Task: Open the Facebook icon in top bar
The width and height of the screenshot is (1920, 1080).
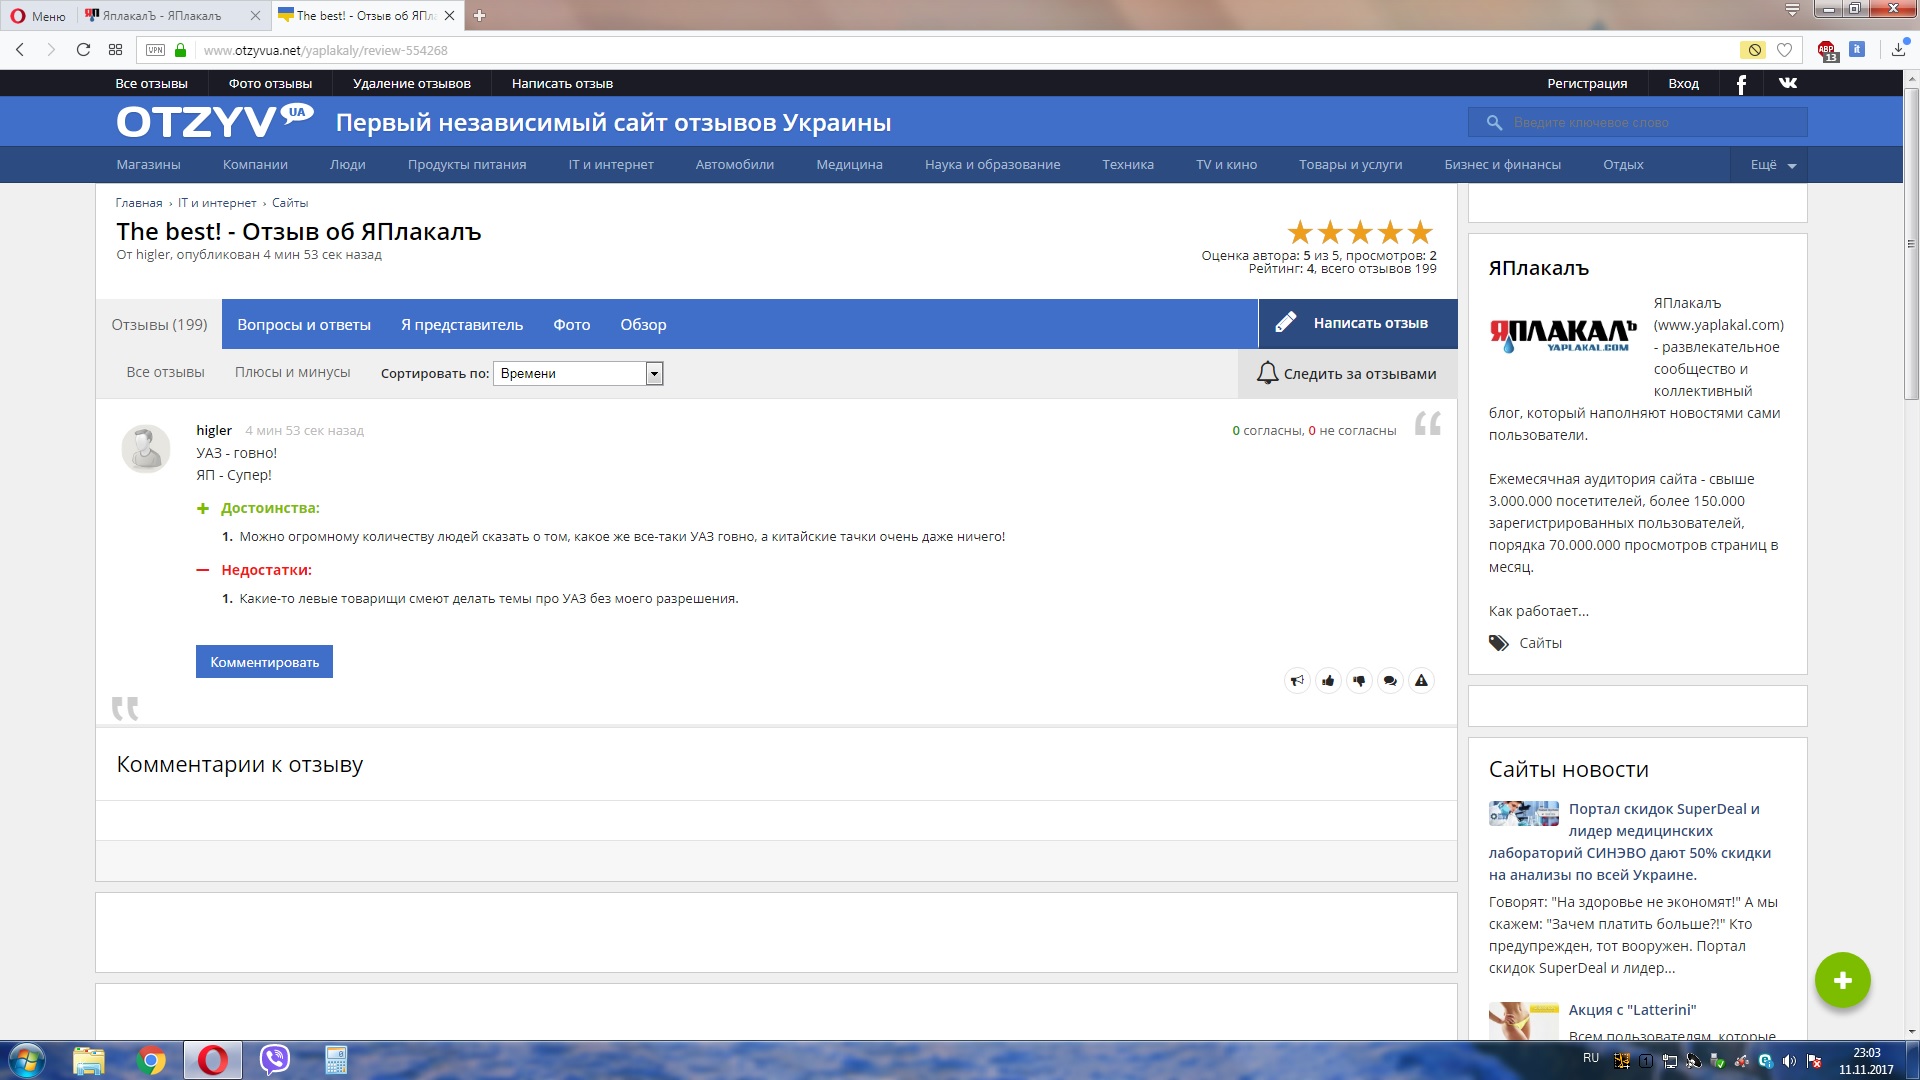Action: click(1741, 84)
